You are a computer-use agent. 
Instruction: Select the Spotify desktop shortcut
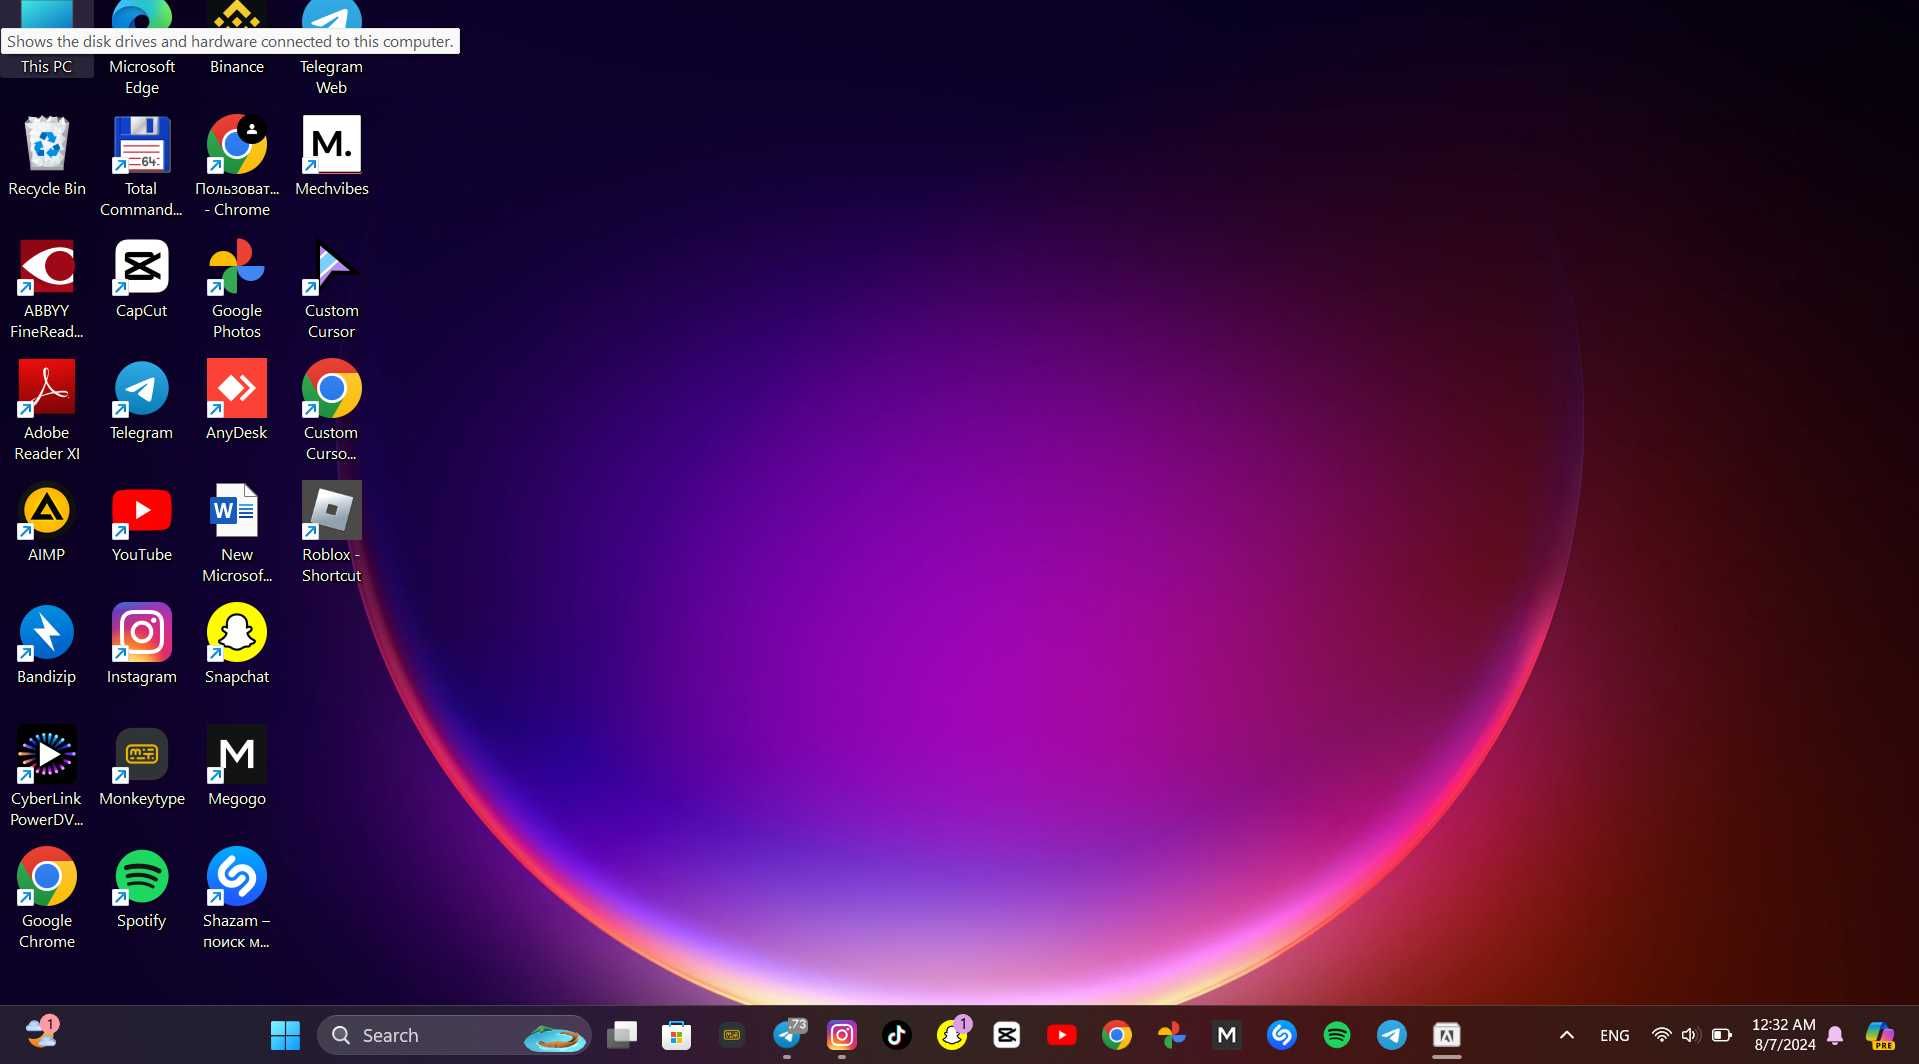click(142, 888)
